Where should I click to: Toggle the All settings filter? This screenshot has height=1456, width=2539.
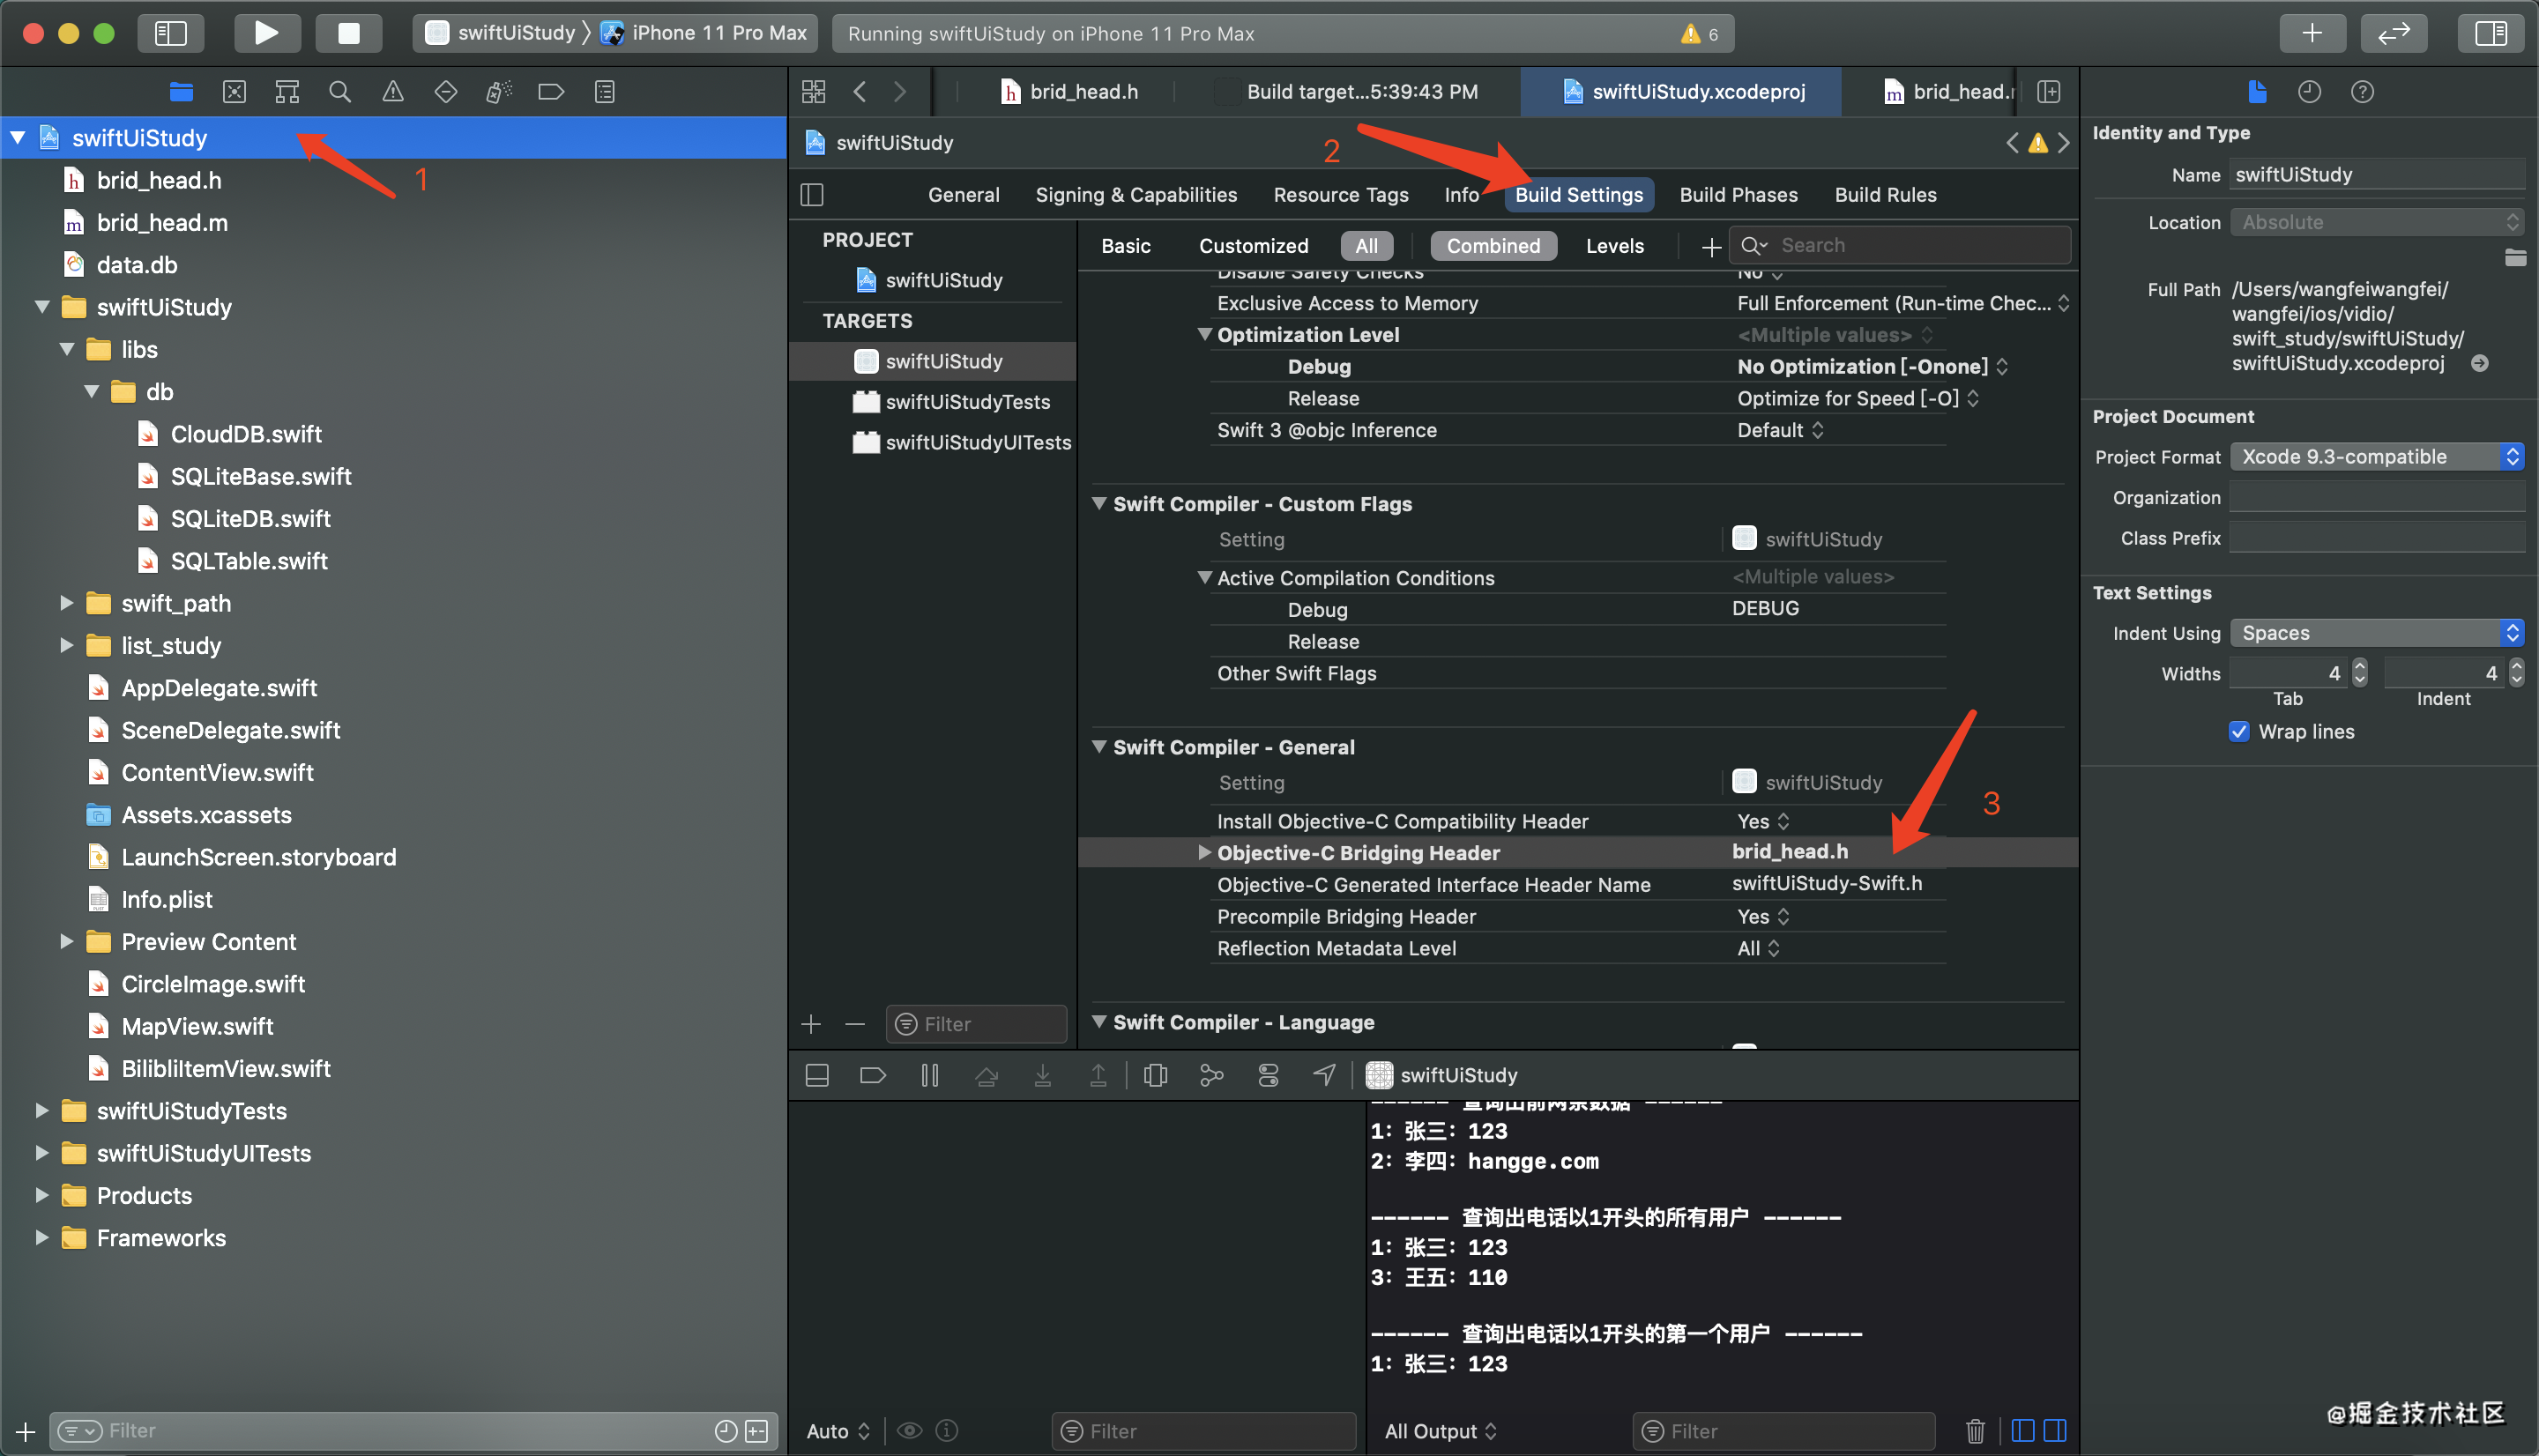1366,246
